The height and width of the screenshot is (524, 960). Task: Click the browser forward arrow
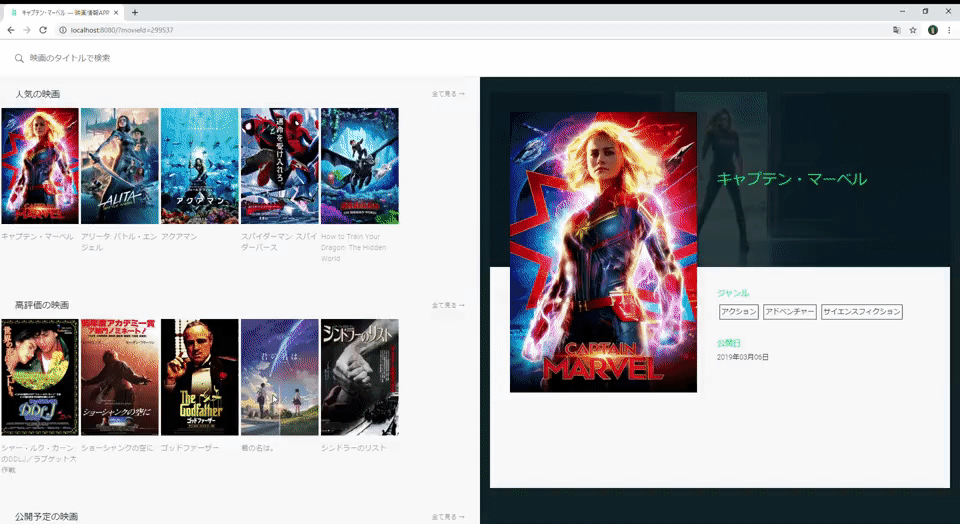tap(27, 30)
